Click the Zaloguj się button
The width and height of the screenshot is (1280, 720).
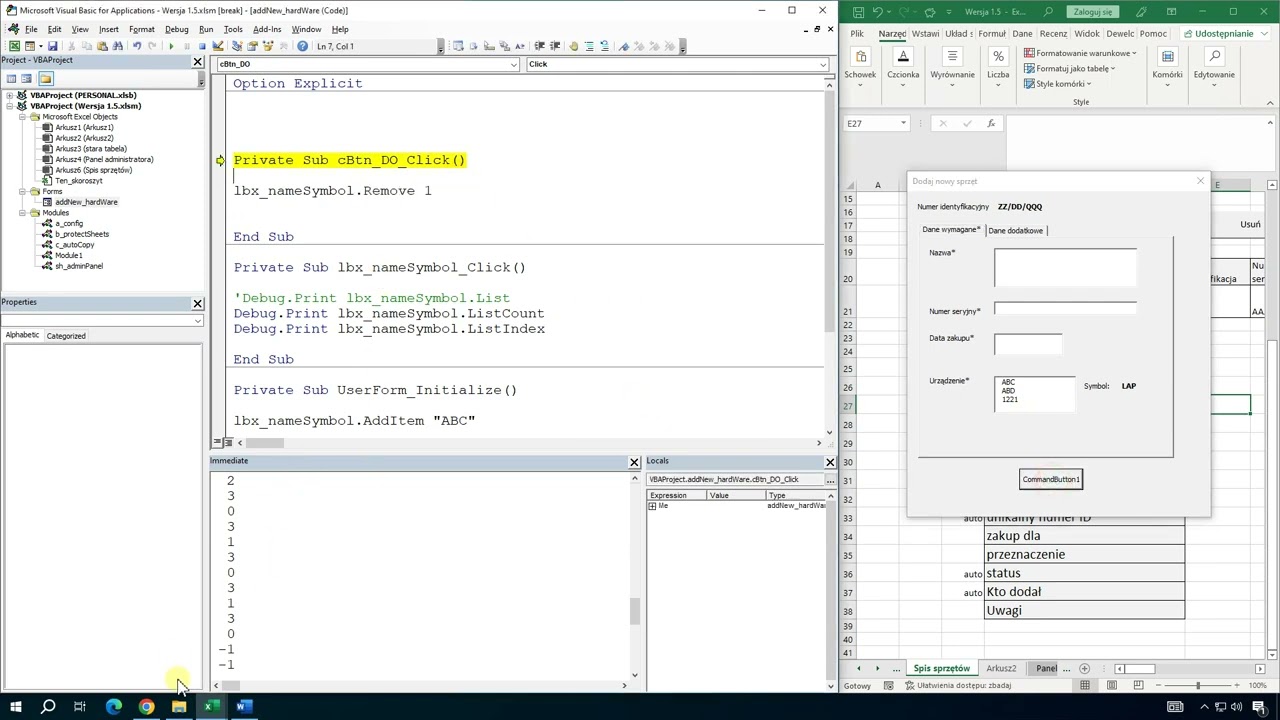[x=1093, y=12]
